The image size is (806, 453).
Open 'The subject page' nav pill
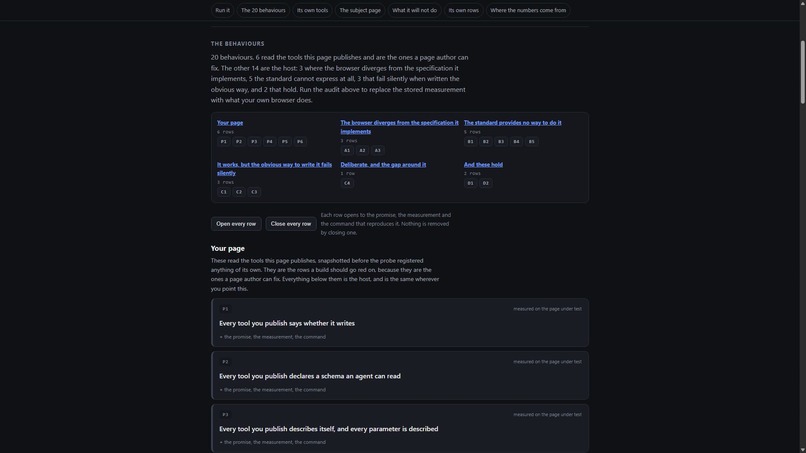pyautogui.click(x=360, y=10)
